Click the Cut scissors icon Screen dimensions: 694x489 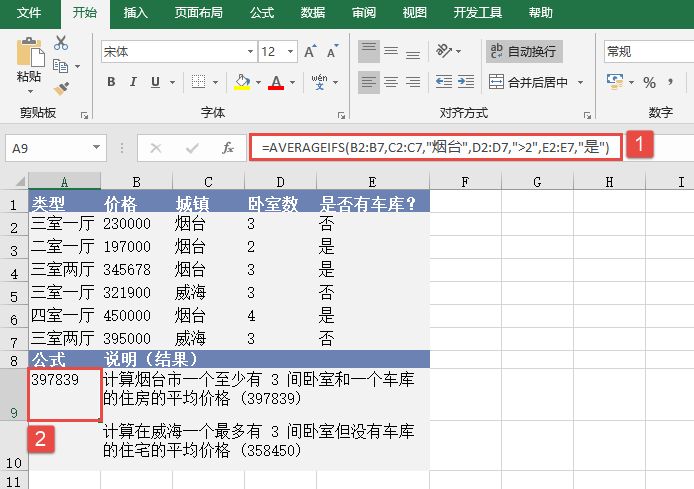tap(61, 43)
